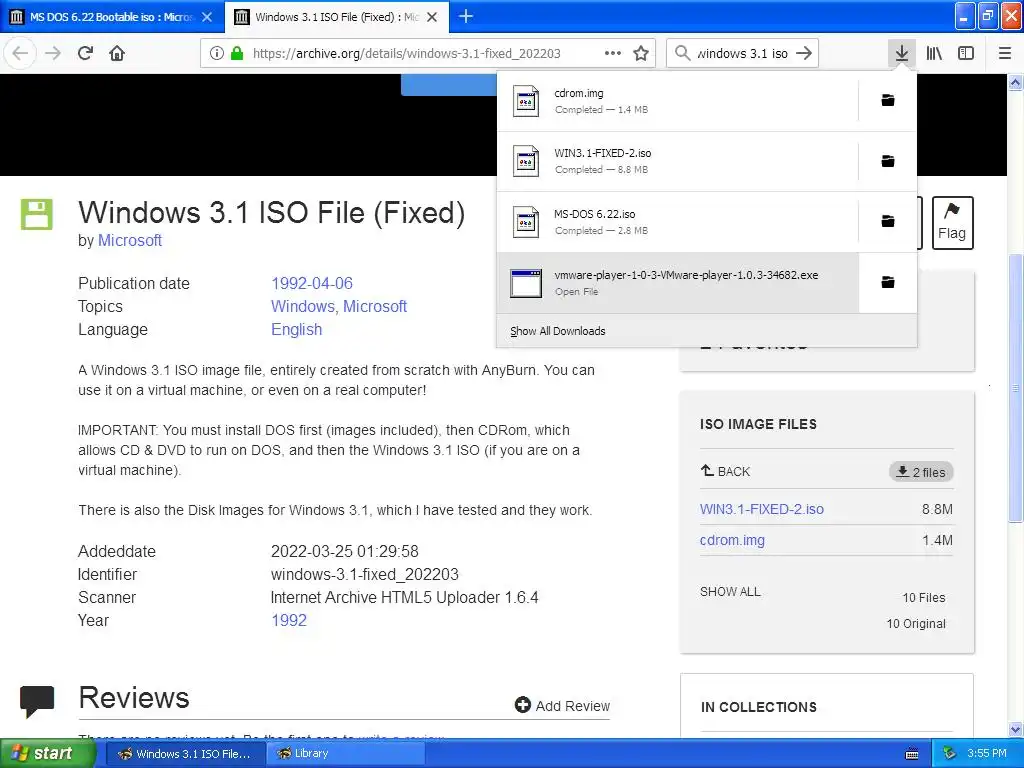Show sidebars toolbar icon
Viewport: 1024px width, 768px height.
tap(966, 53)
